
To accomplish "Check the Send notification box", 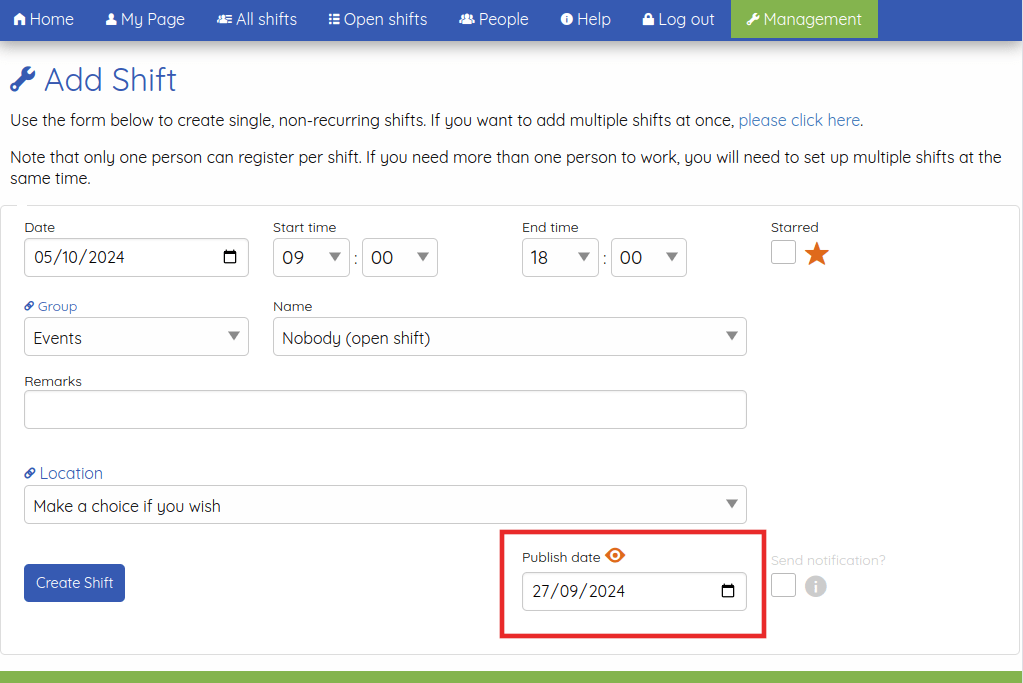I will 783,584.
